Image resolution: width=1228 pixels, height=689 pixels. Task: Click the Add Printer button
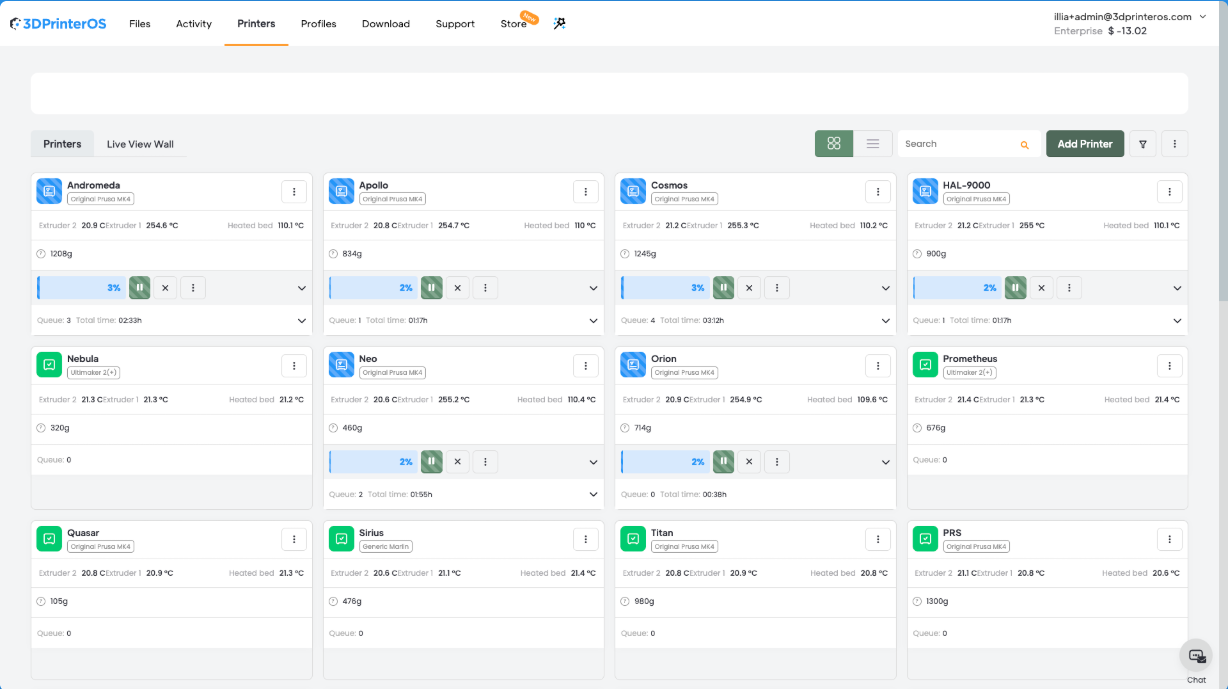1085,144
